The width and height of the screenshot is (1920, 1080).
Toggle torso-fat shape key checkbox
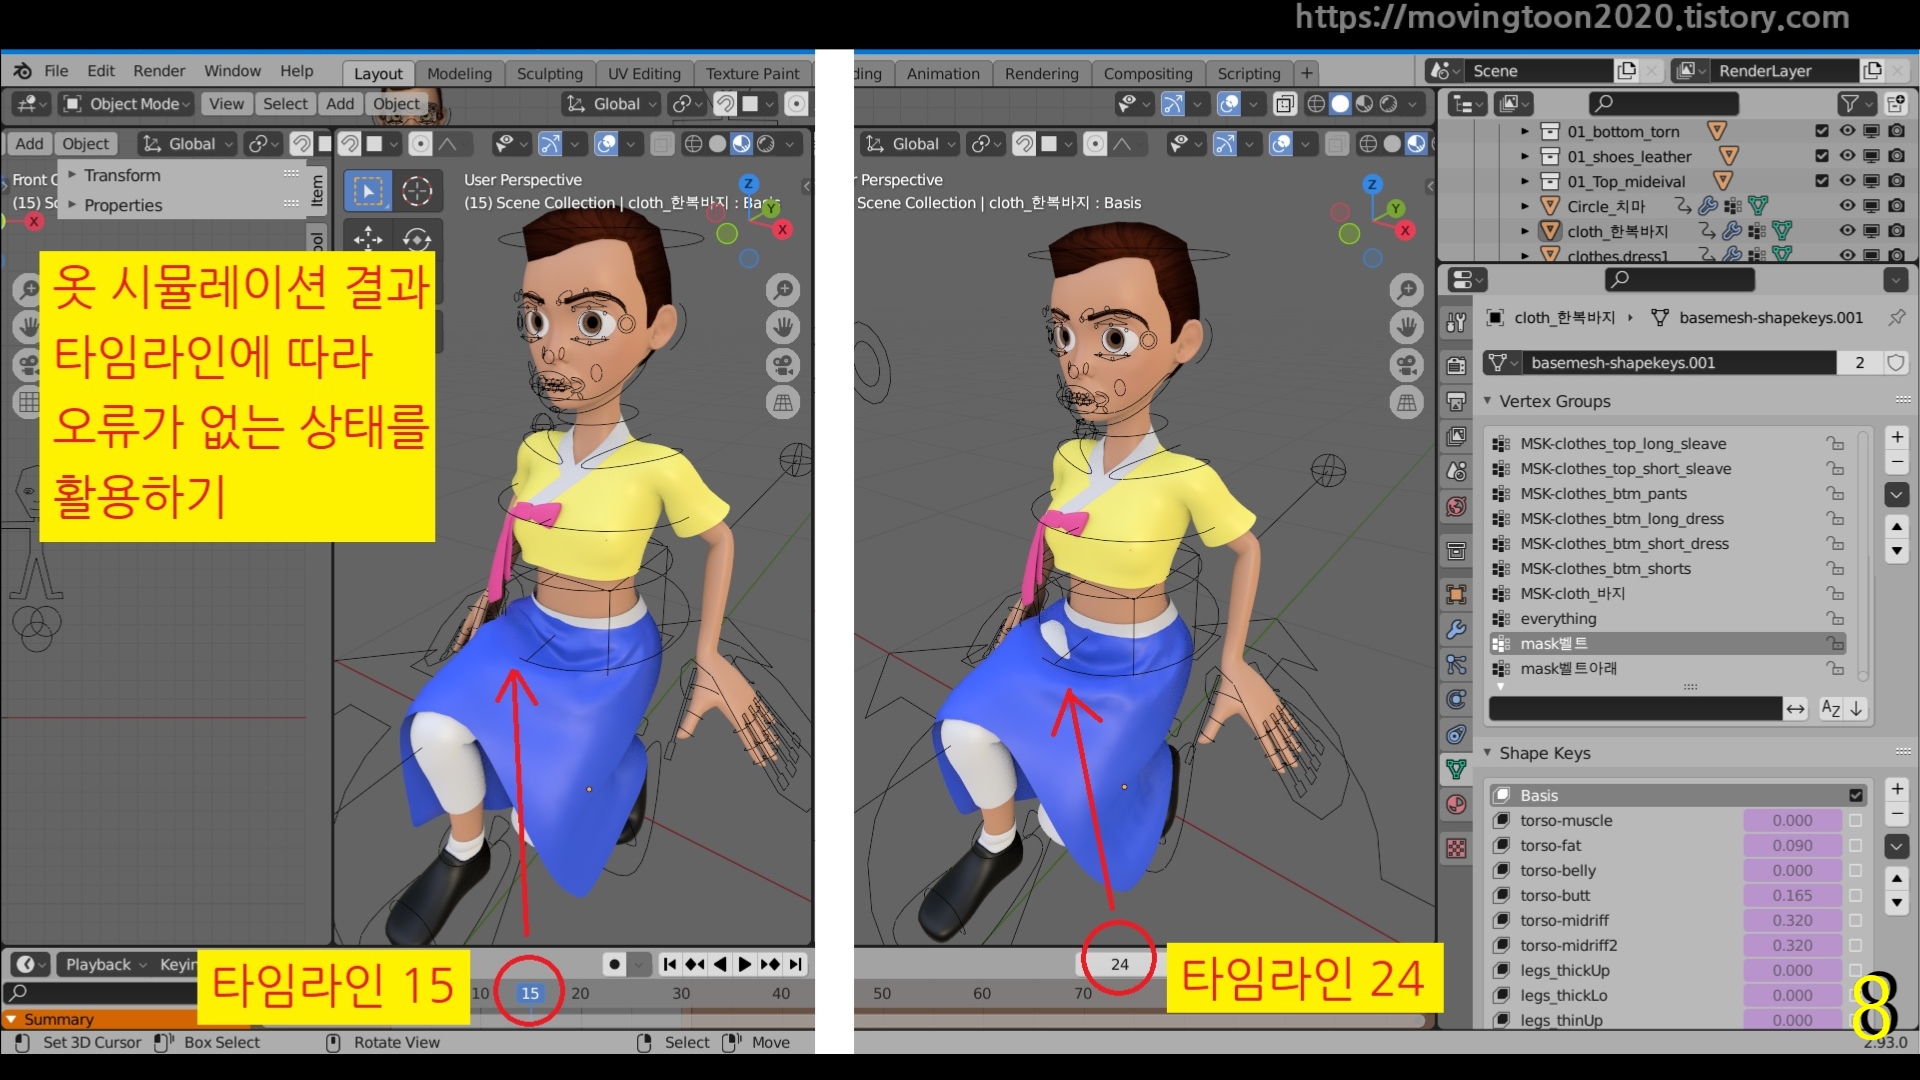click(1856, 845)
